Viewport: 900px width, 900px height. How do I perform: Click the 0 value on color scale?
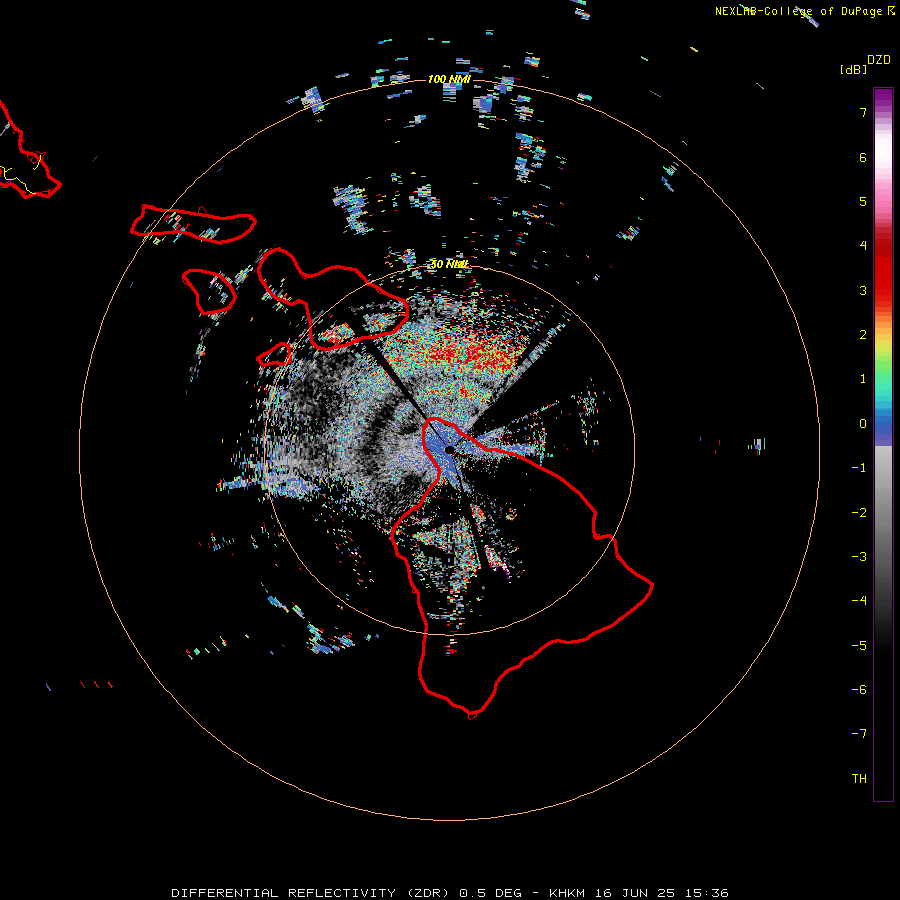863,424
